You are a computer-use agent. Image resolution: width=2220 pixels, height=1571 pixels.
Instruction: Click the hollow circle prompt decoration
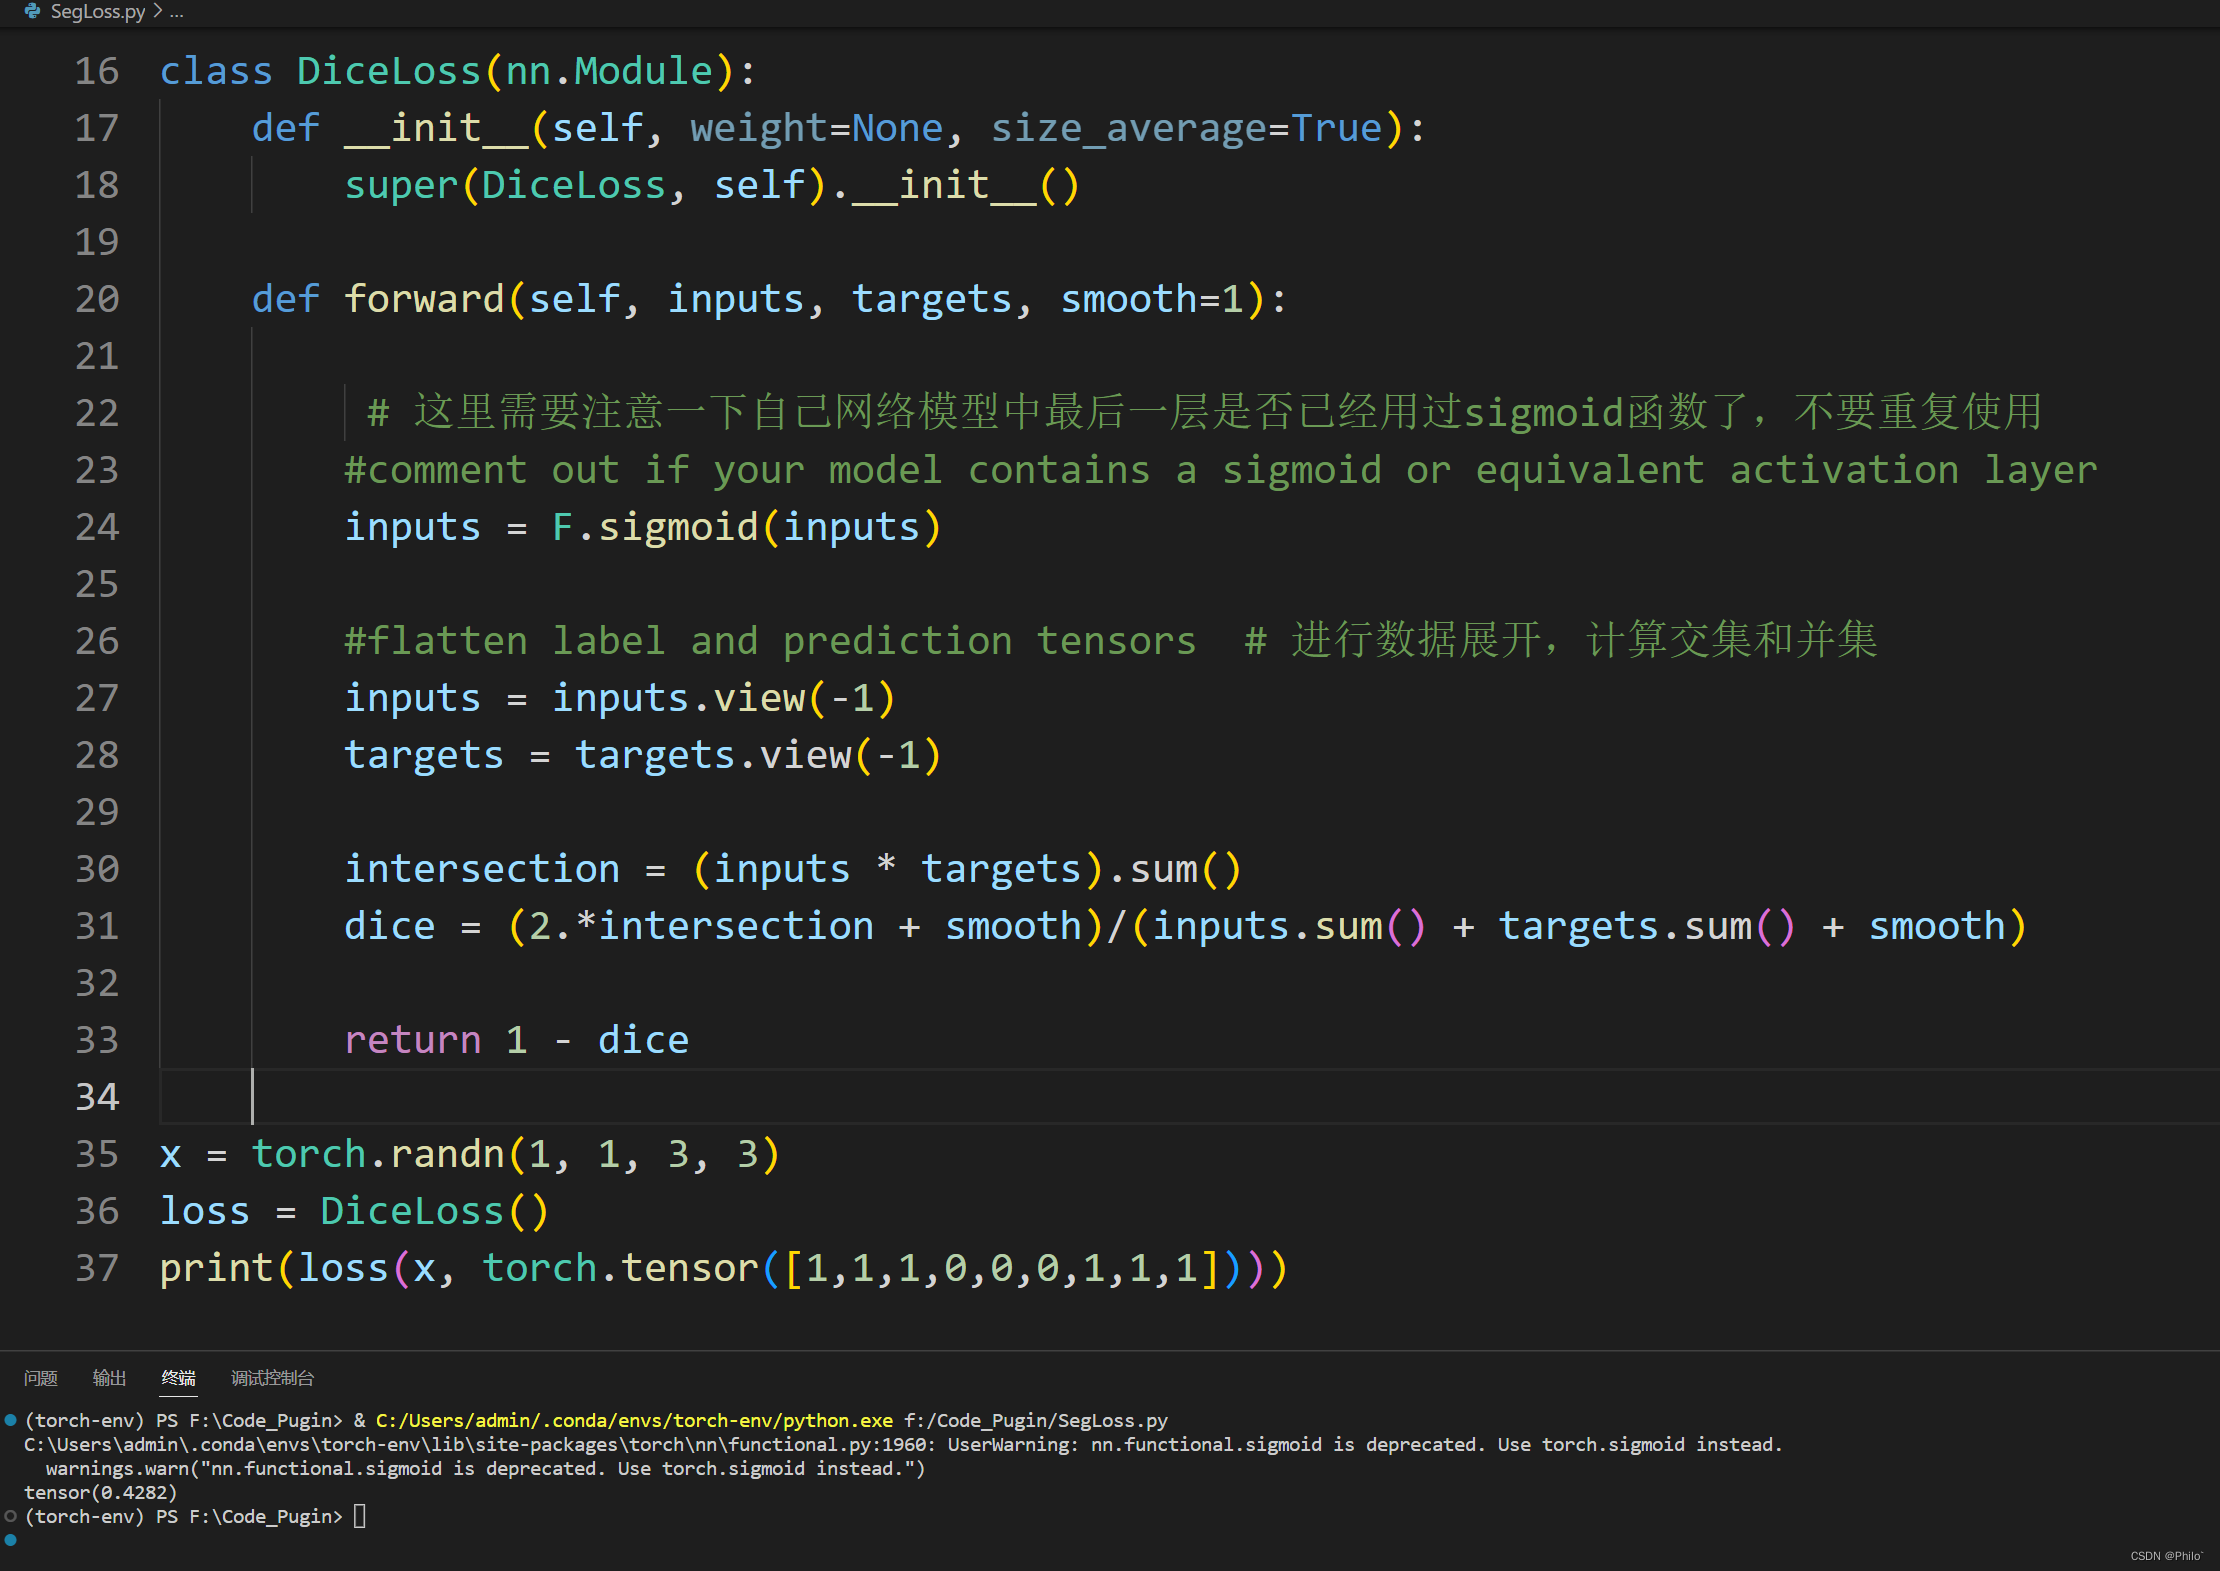coord(10,1516)
